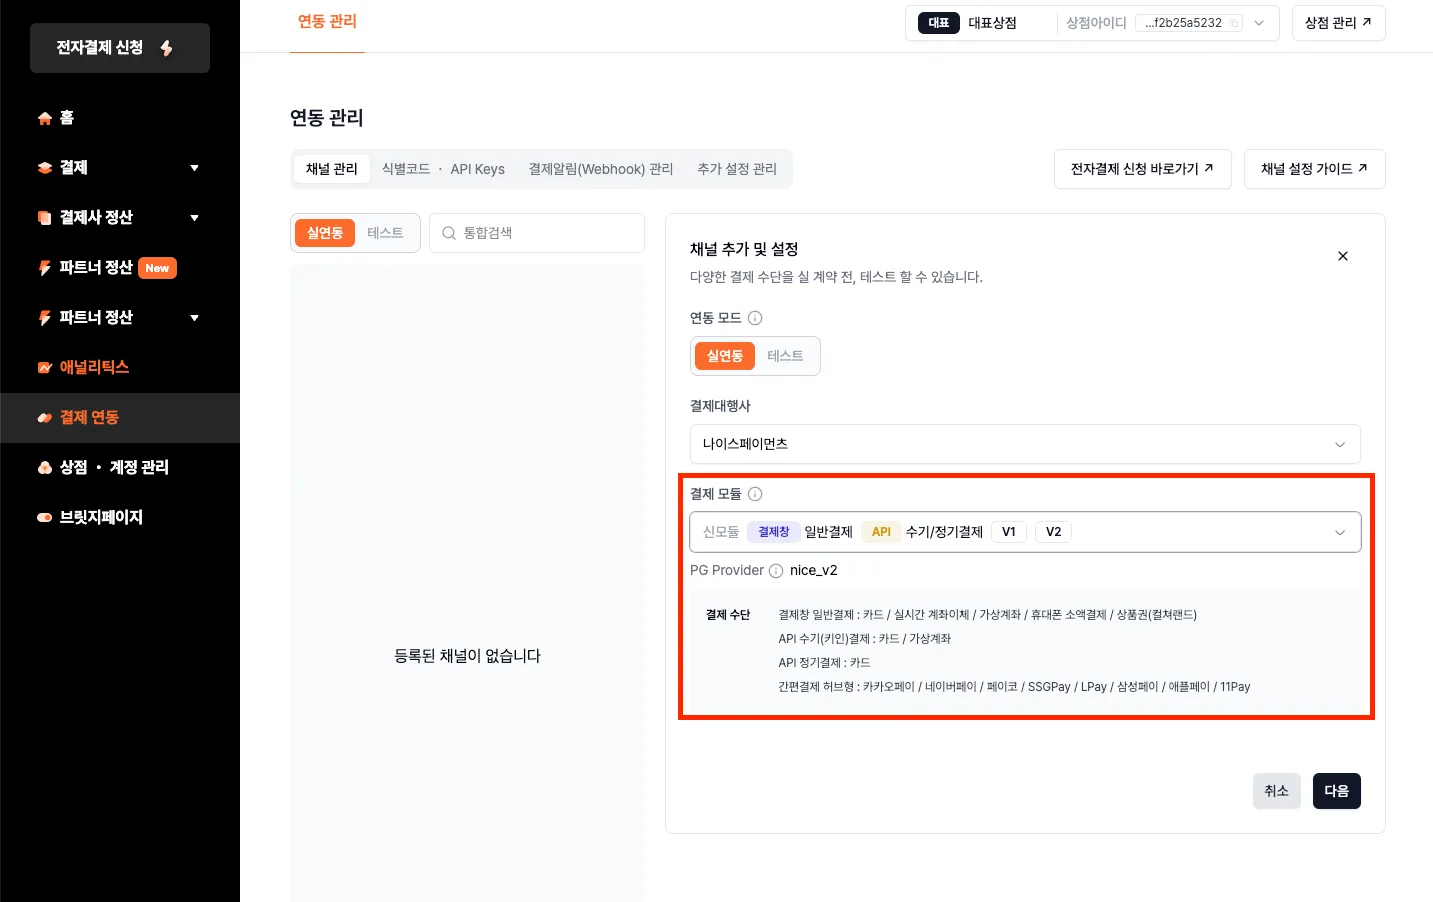Open the 결제대행사 나이스페이먼츠 dropdown
Viewport: 1433px width, 902px height.
(x=1024, y=444)
